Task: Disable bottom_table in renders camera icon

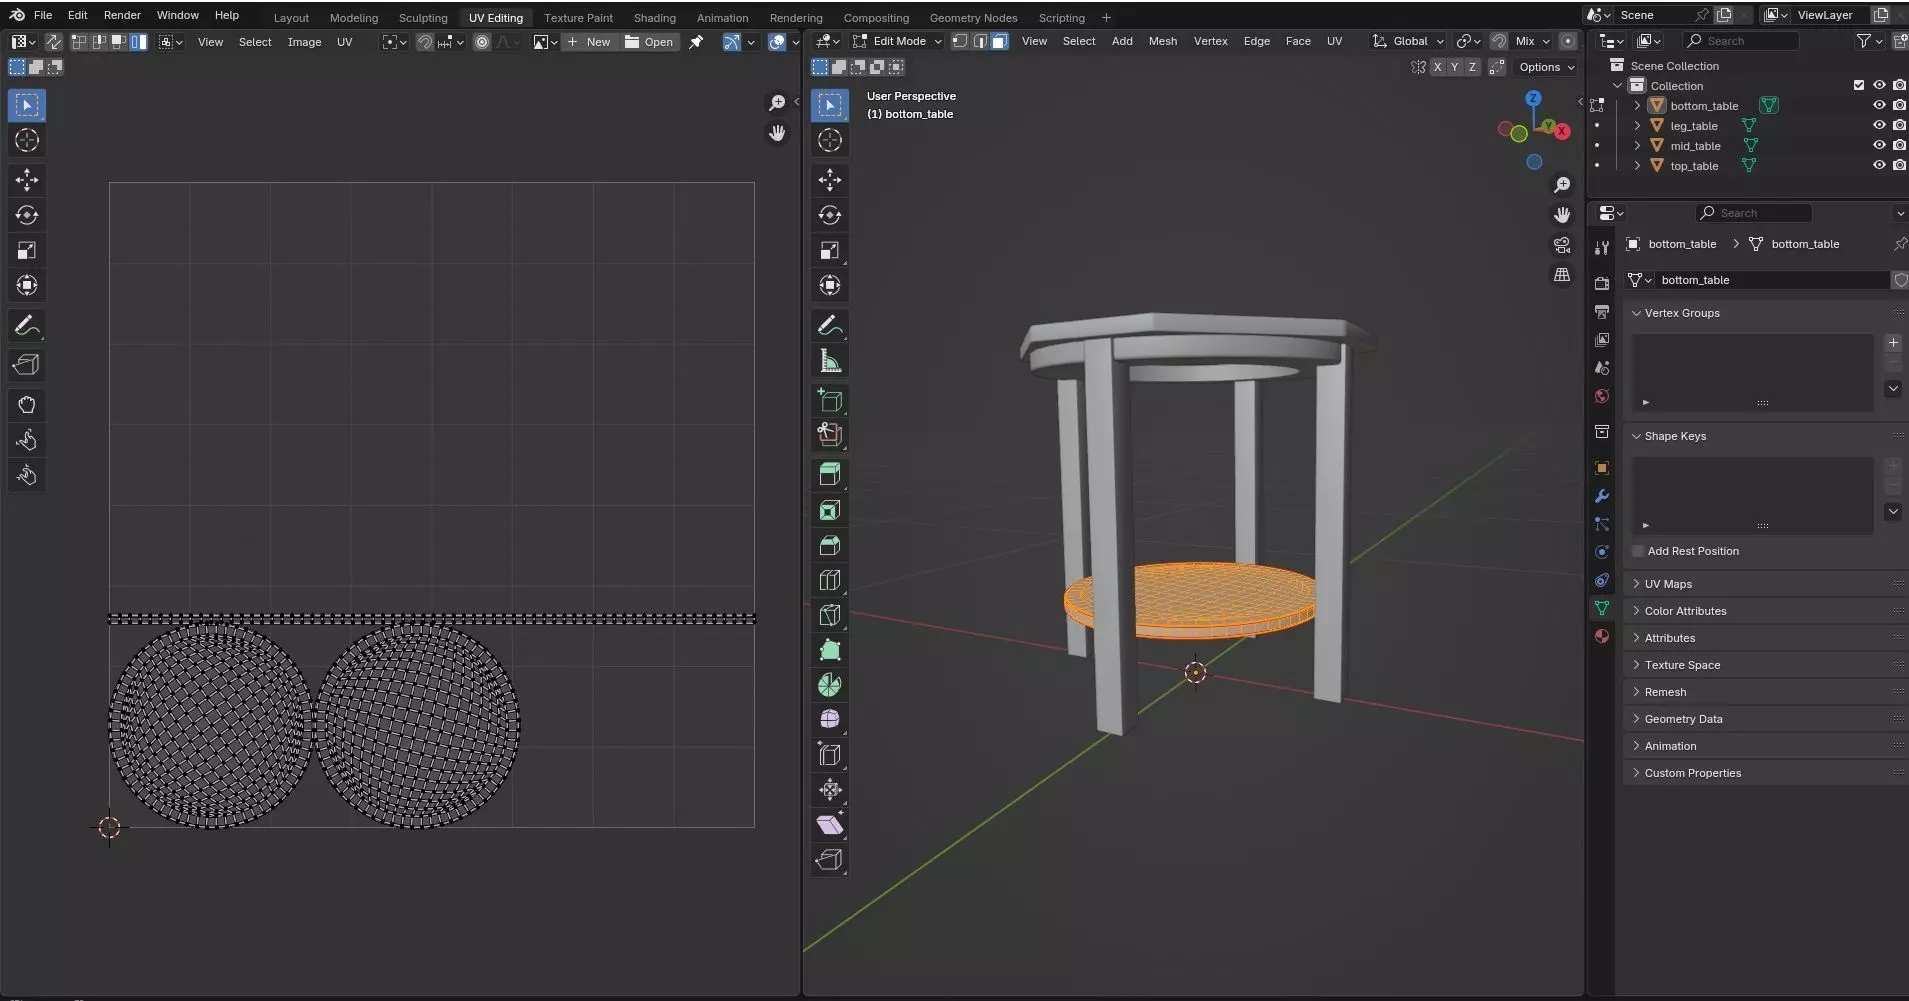Action: pos(1899,105)
